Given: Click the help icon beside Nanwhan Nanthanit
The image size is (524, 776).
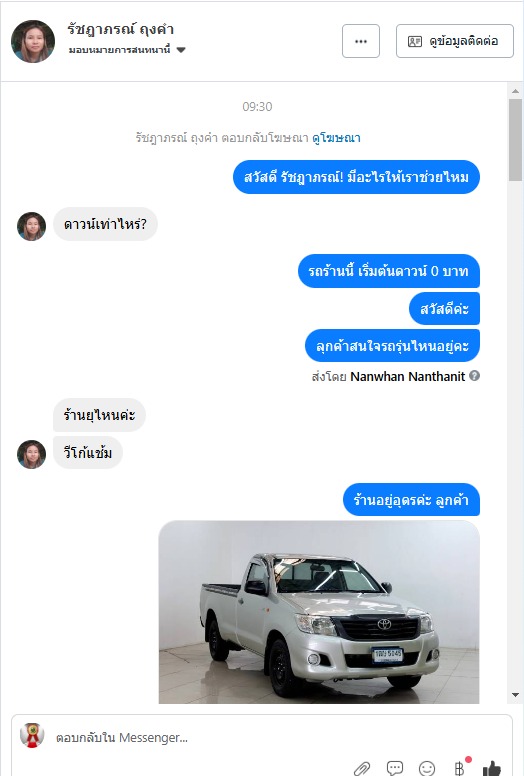Looking at the screenshot, I should click(x=474, y=376).
